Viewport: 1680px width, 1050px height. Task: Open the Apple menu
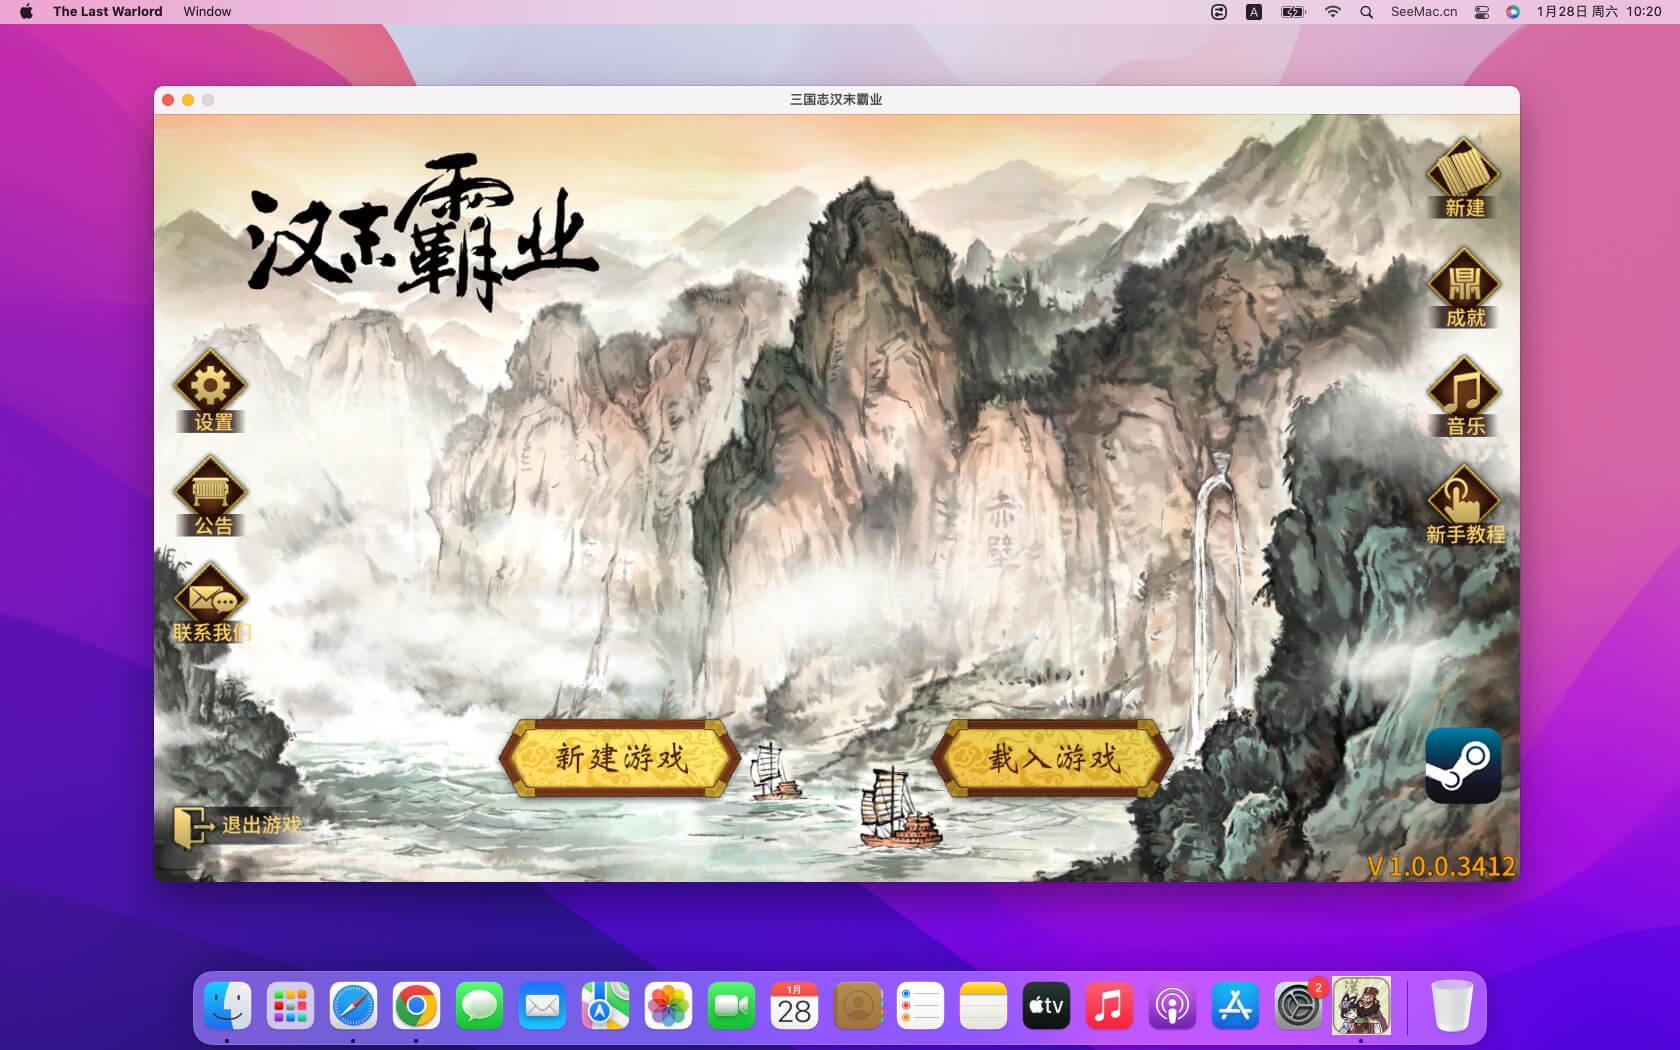pos(26,11)
